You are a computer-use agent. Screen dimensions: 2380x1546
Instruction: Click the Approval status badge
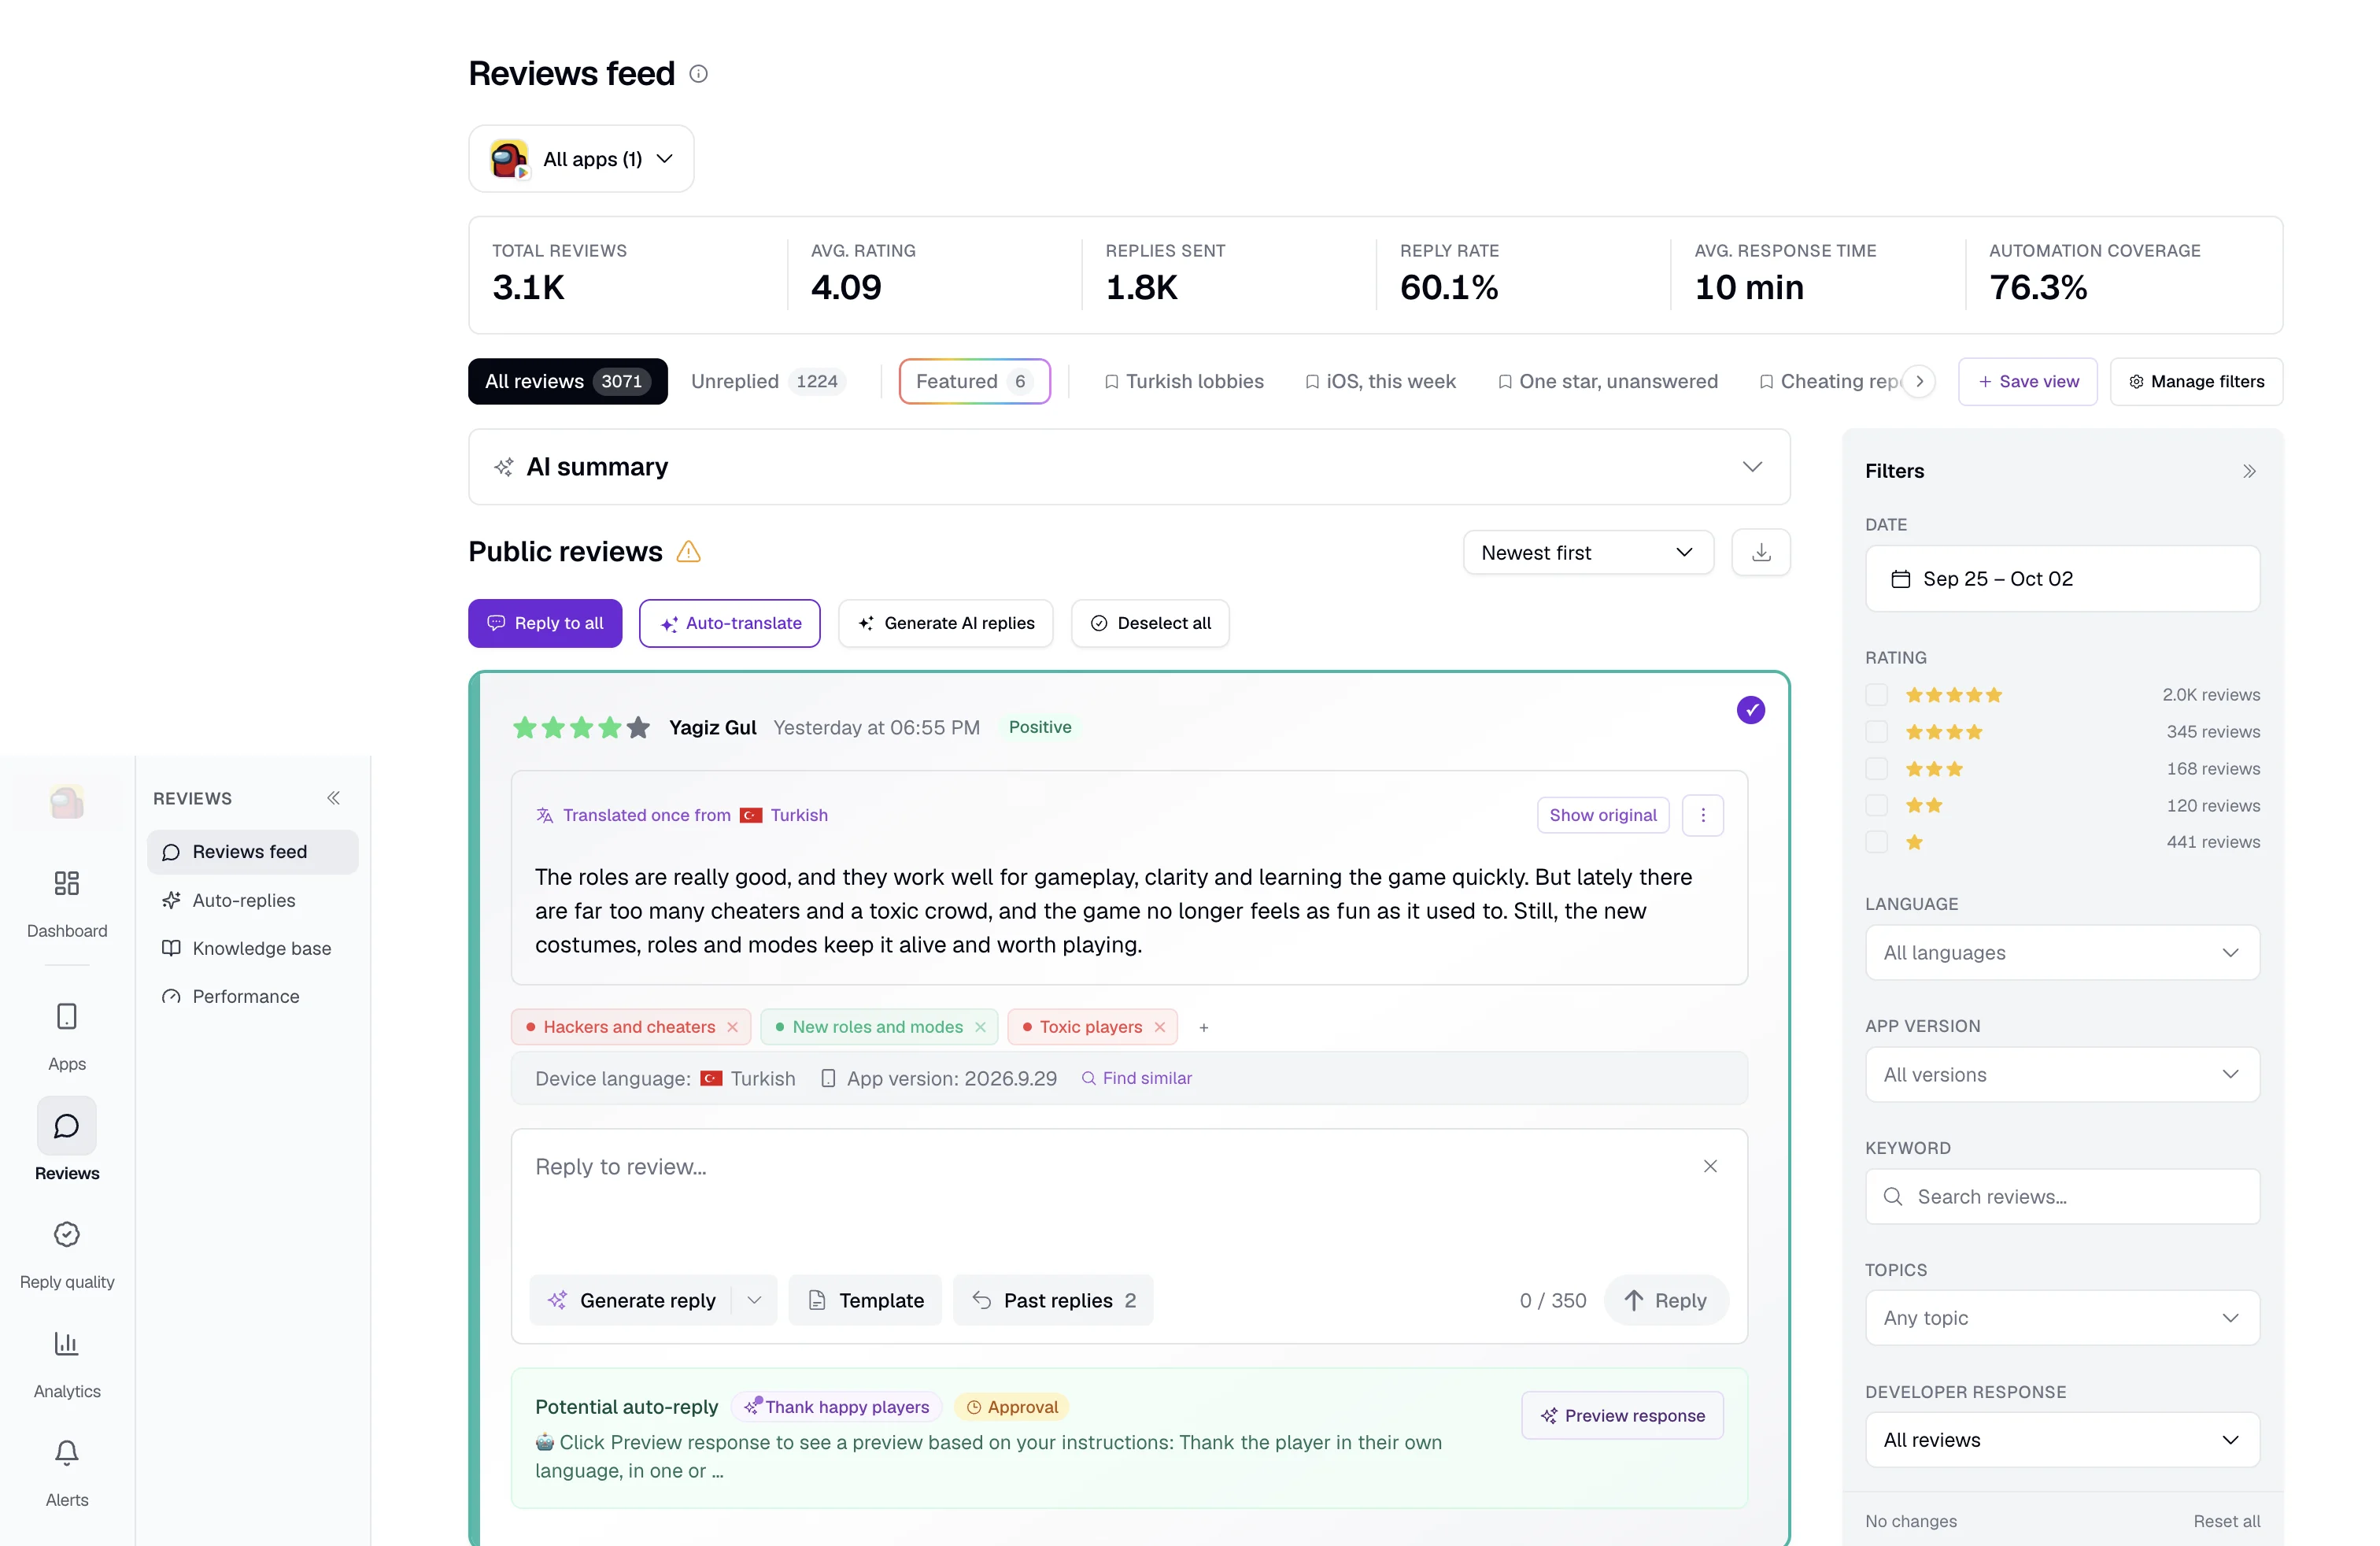tap(1011, 1407)
